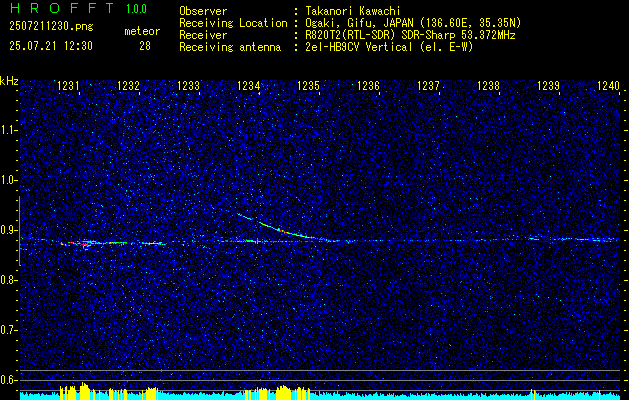Click the 1235 time marker
The image size is (629, 400).
[308, 85]
